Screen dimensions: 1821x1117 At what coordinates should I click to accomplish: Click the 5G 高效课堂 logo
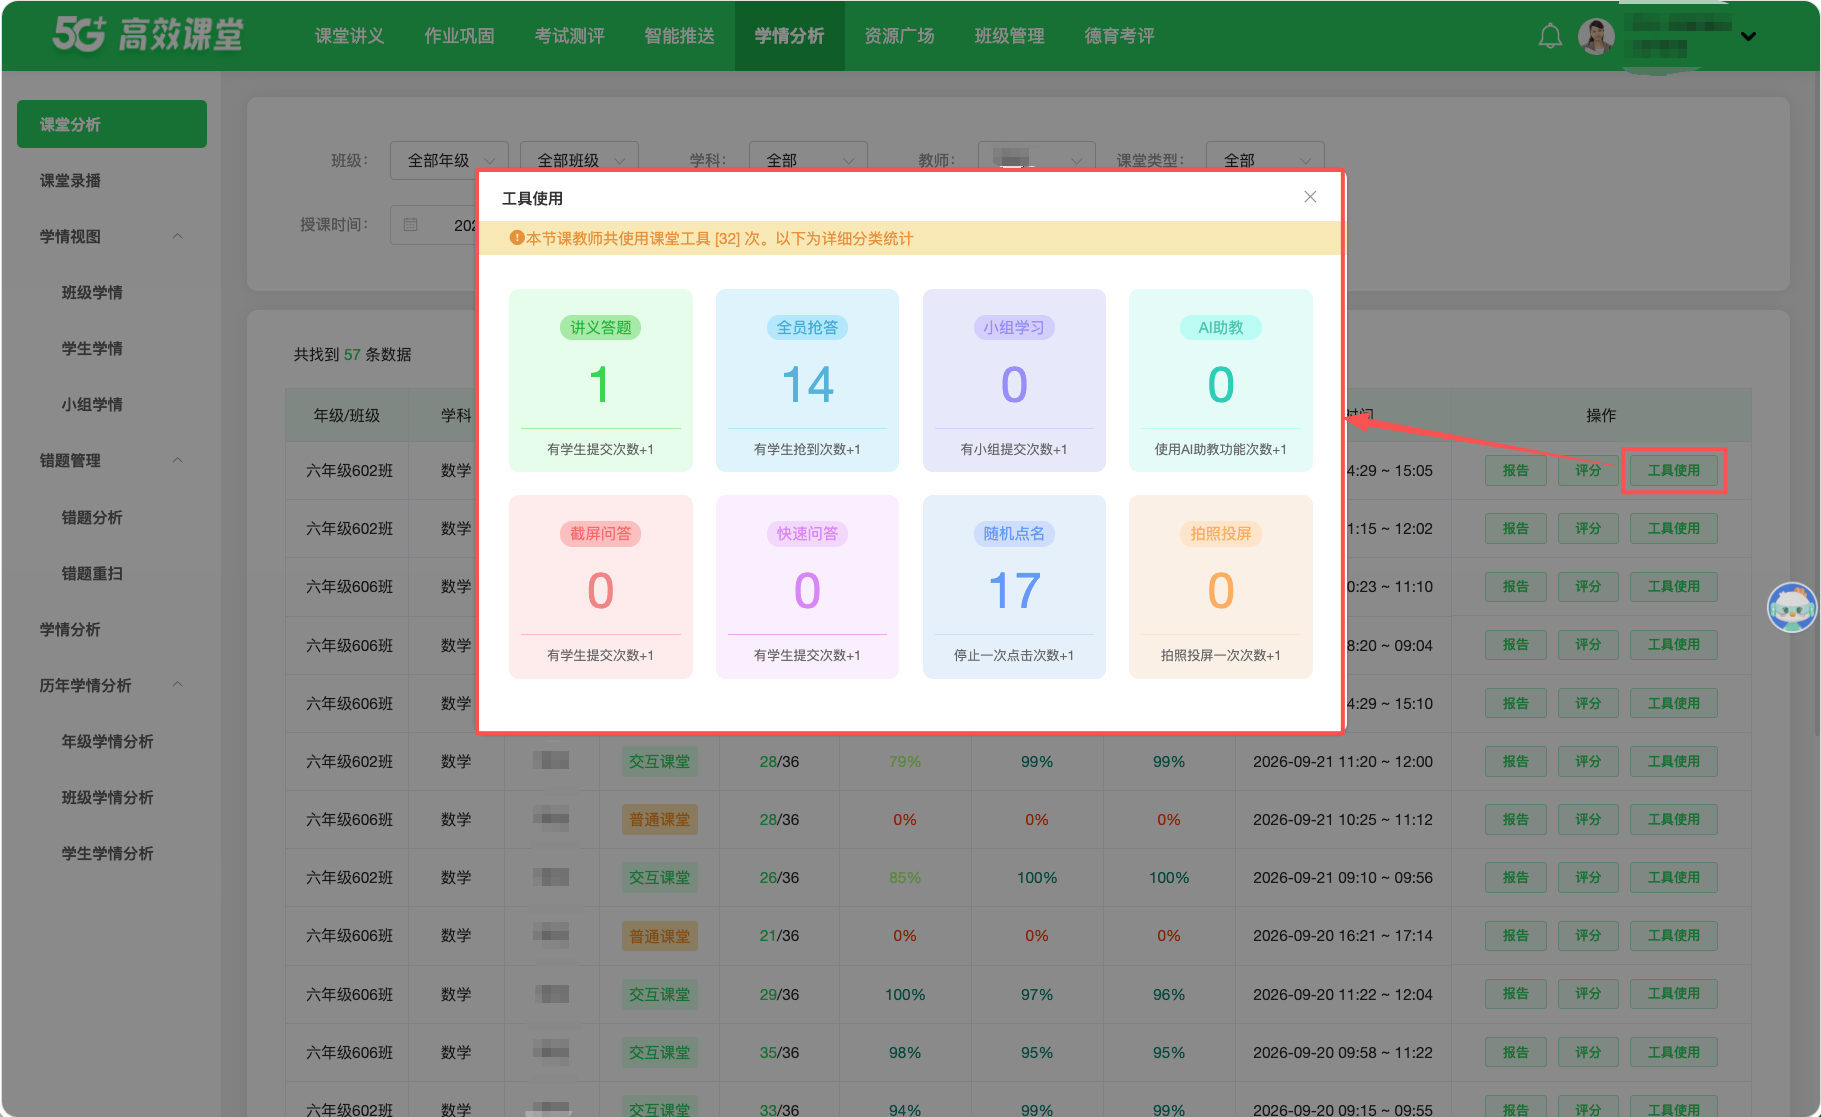pos(148,35)
